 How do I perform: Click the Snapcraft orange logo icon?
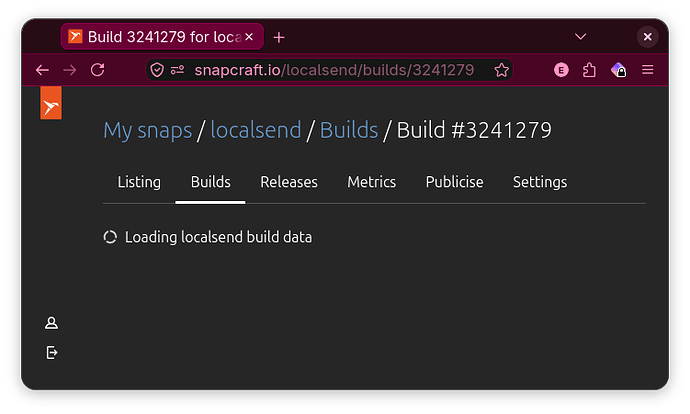coord(51,103)
